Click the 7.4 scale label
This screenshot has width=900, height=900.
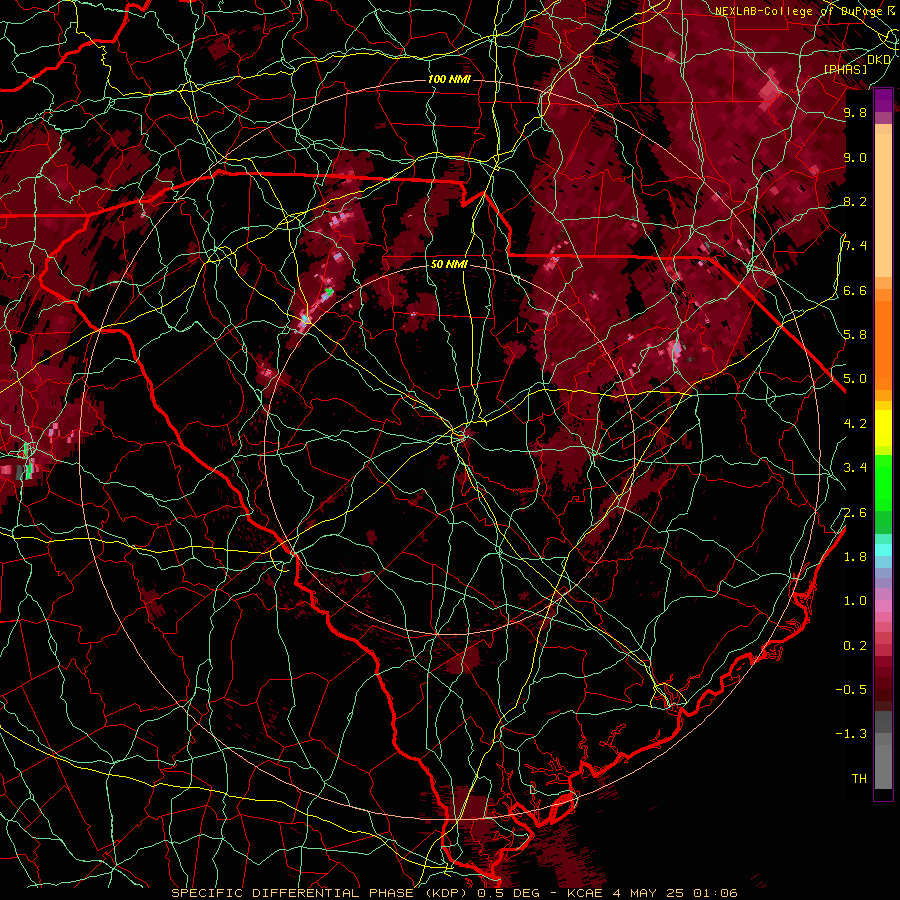[855, 246]
